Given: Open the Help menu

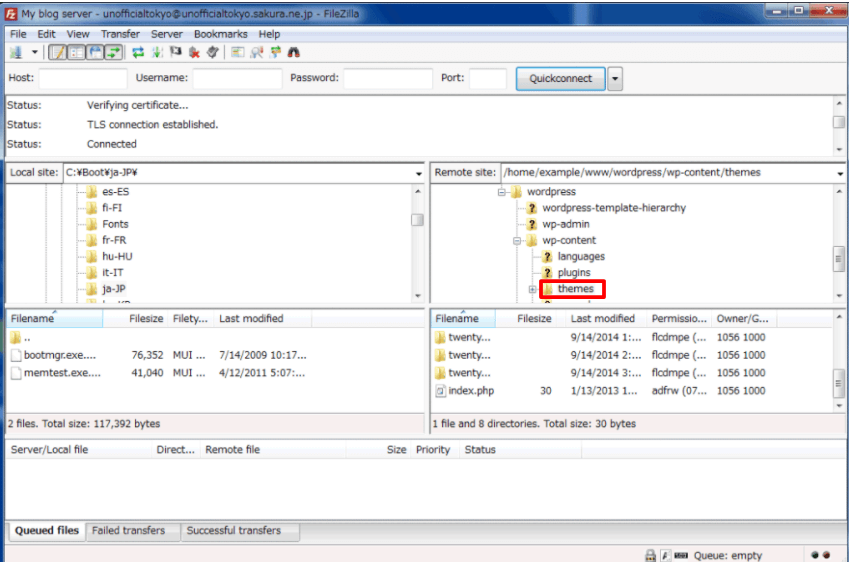Looking at the screenshot, I should 269,34.
